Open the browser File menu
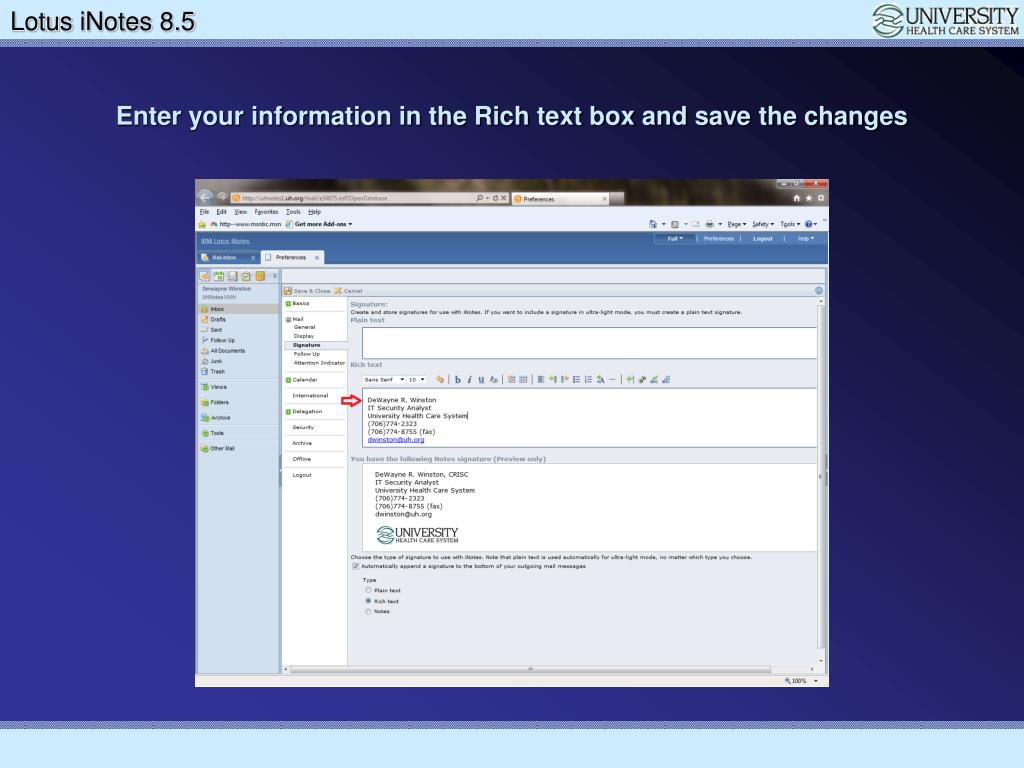Image resolution: width=1024 pixels, height=768 pixels. [204, 212]
